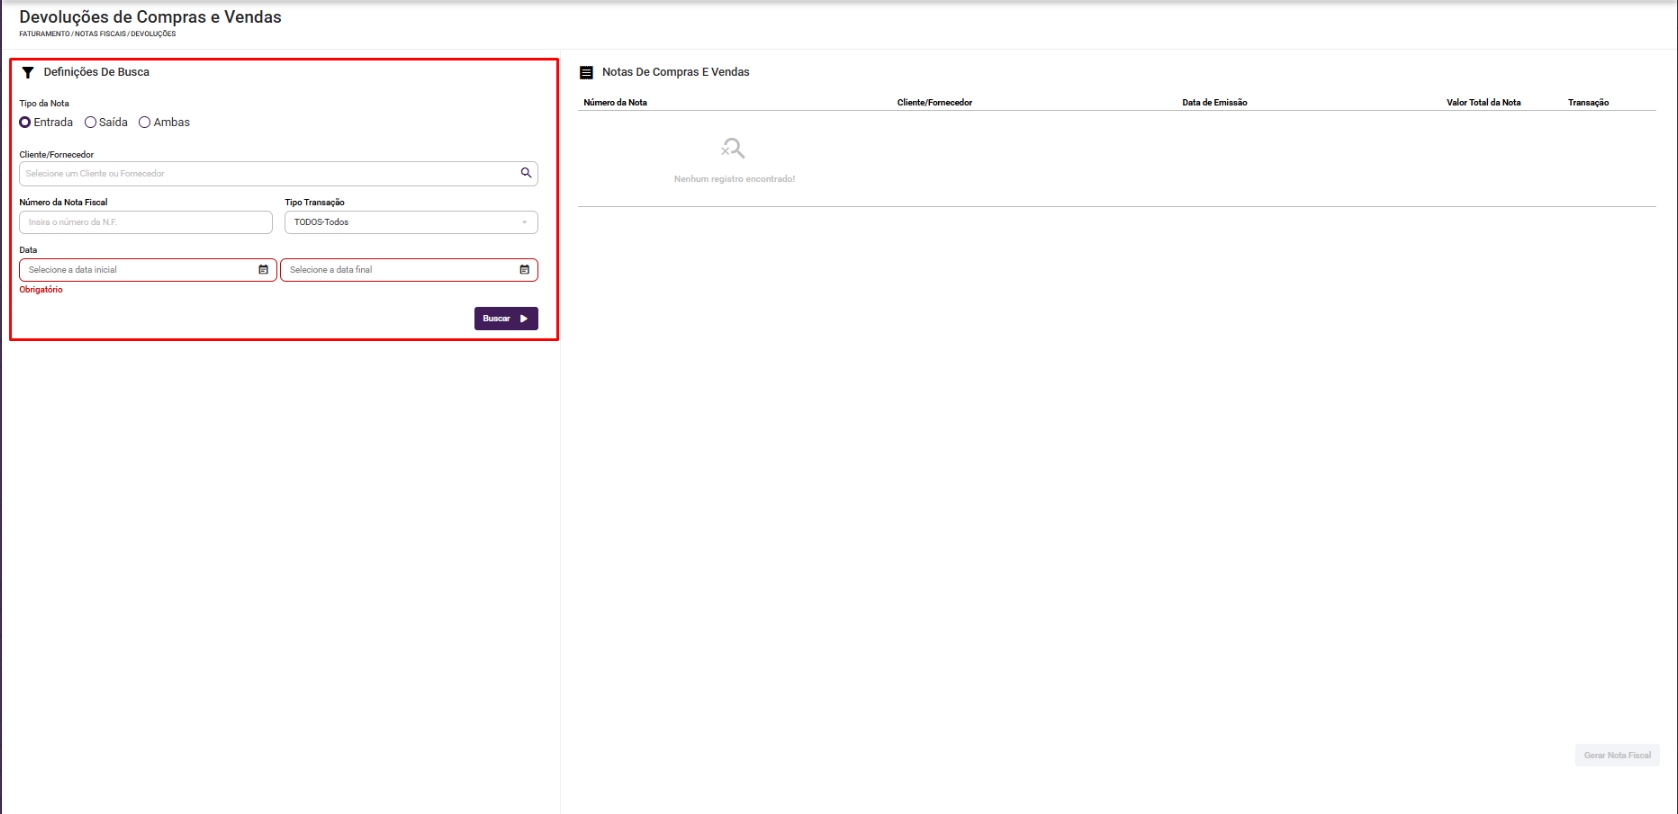Click the DEVOLUÇÕES breadcrumb
Image resolution: width=1678 pixels, height=814 pixels.
(153, 34)
